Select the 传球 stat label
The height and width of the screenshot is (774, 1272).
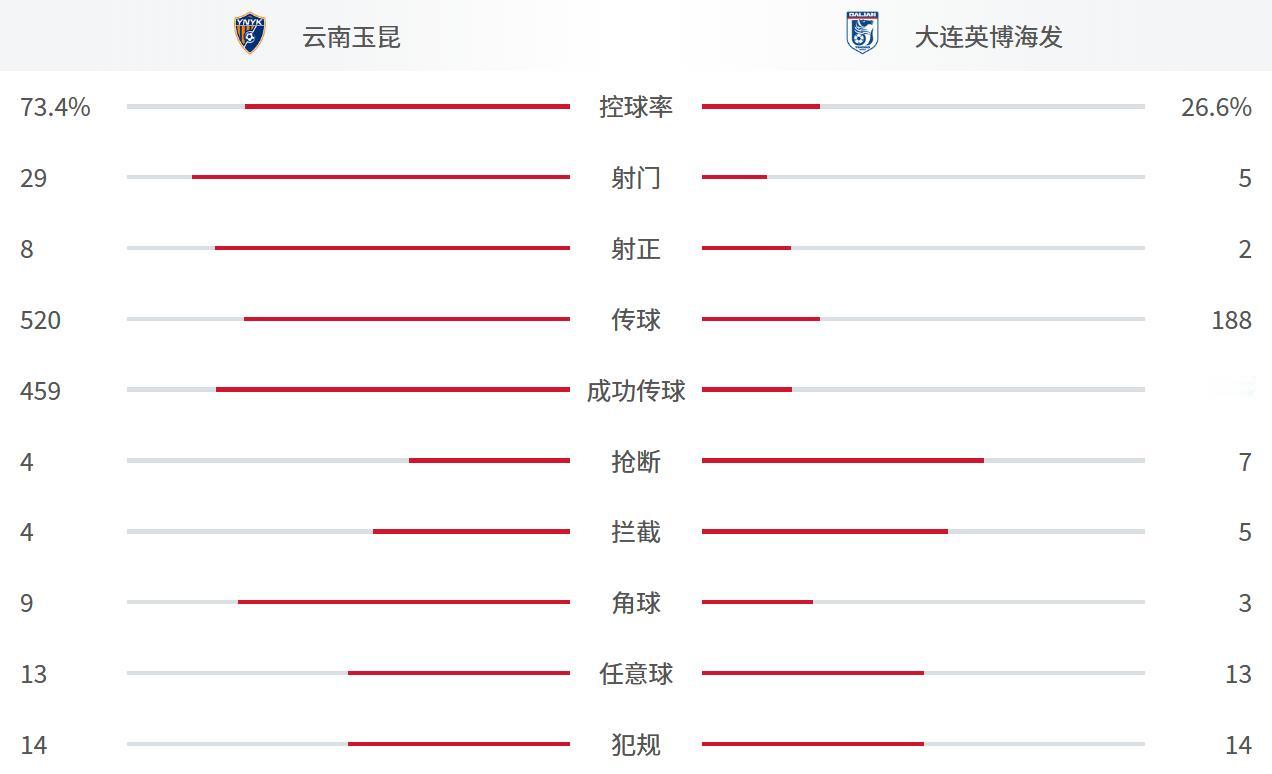click(636, 320)
